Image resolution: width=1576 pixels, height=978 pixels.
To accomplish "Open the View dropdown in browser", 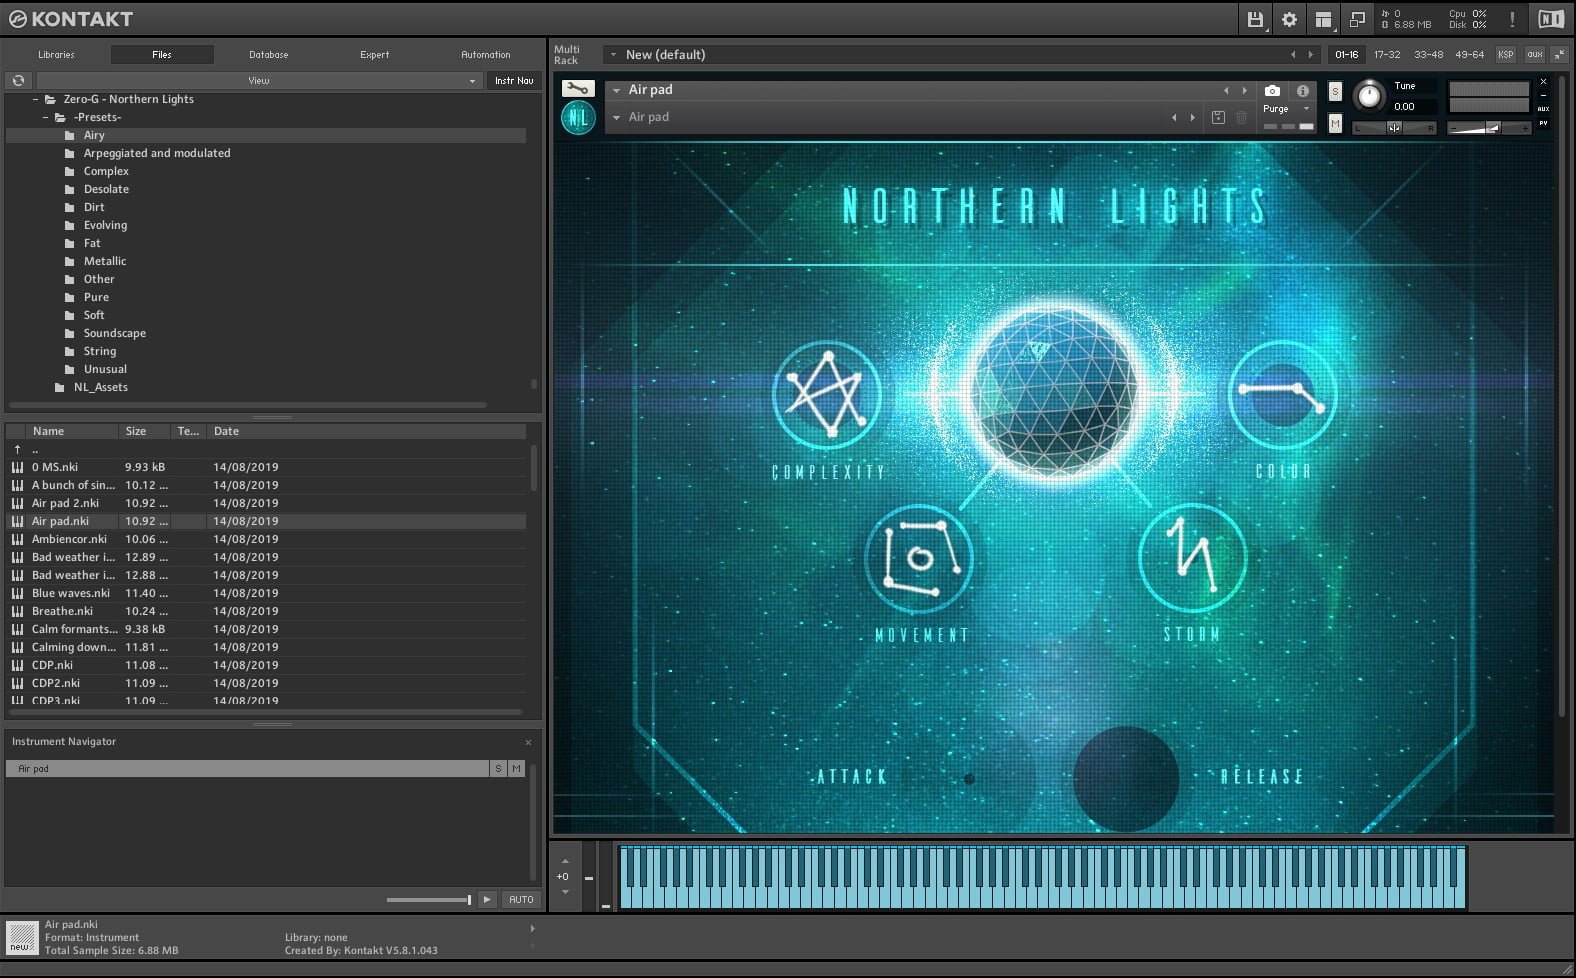I will click(259, 80).
